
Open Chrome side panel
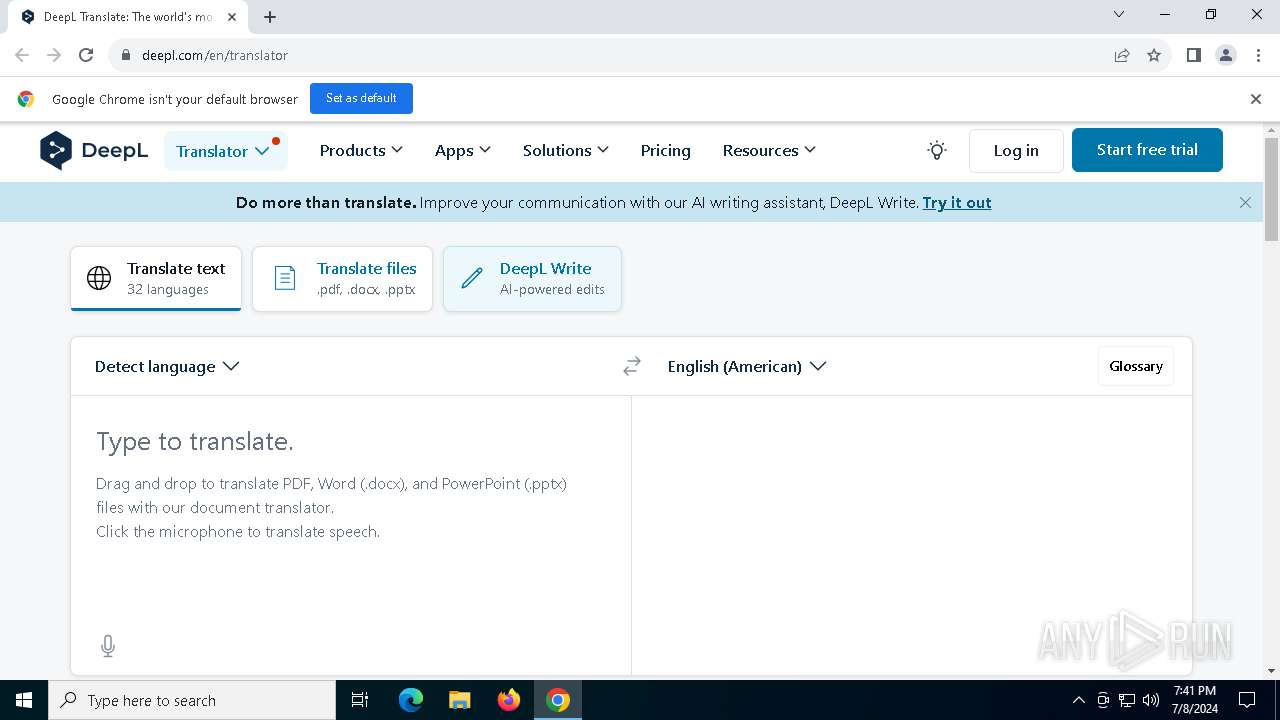1193,55
